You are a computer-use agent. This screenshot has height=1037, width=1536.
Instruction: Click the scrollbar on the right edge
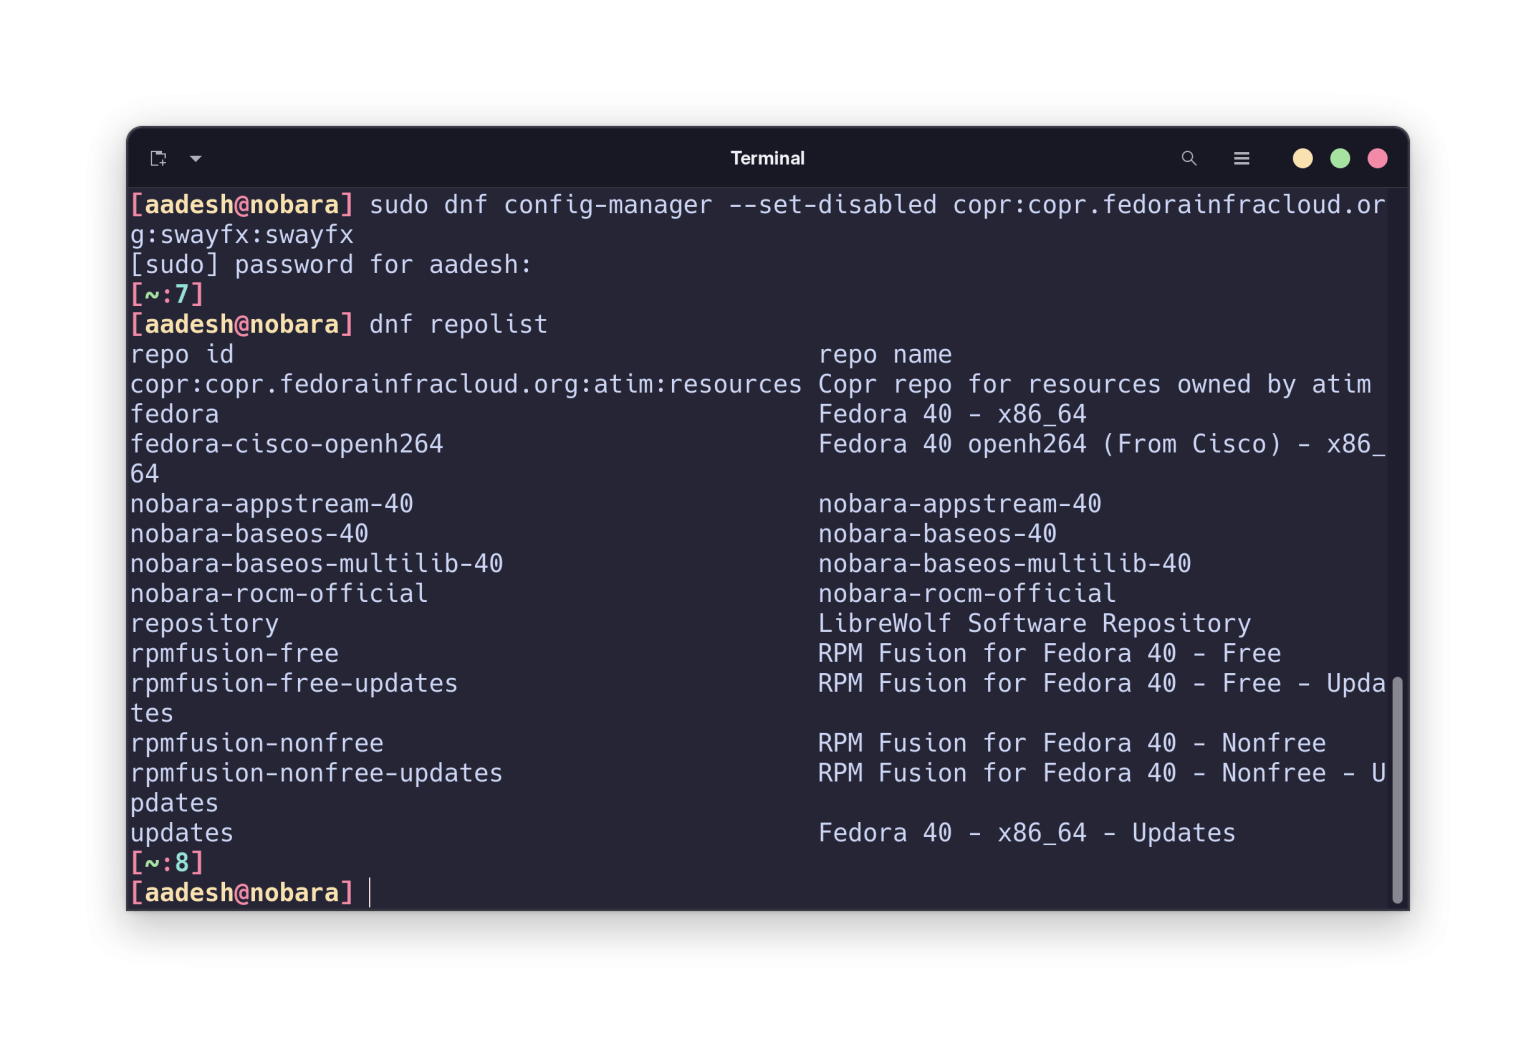point(1397,790)
